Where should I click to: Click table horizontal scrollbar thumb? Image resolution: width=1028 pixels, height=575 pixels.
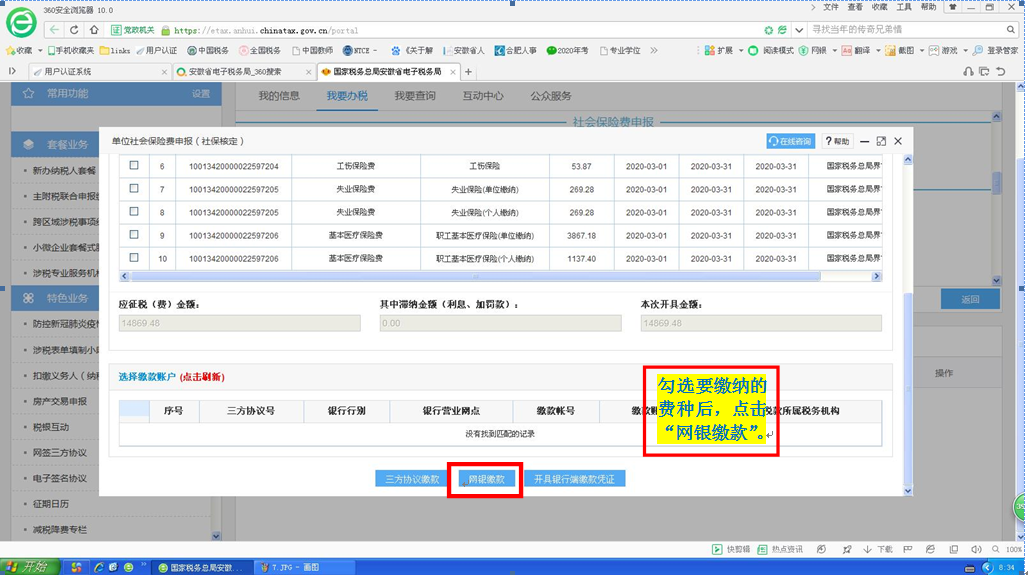click(475, 277)
